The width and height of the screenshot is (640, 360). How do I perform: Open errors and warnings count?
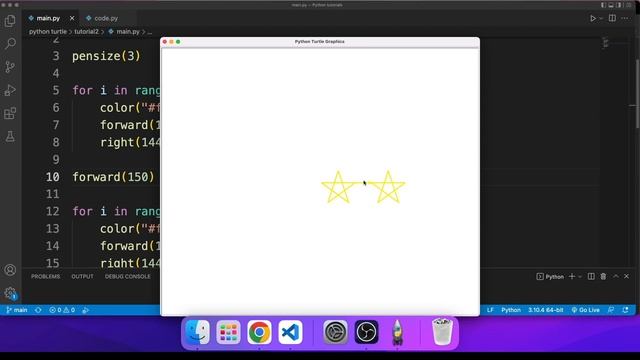[62, 310]
